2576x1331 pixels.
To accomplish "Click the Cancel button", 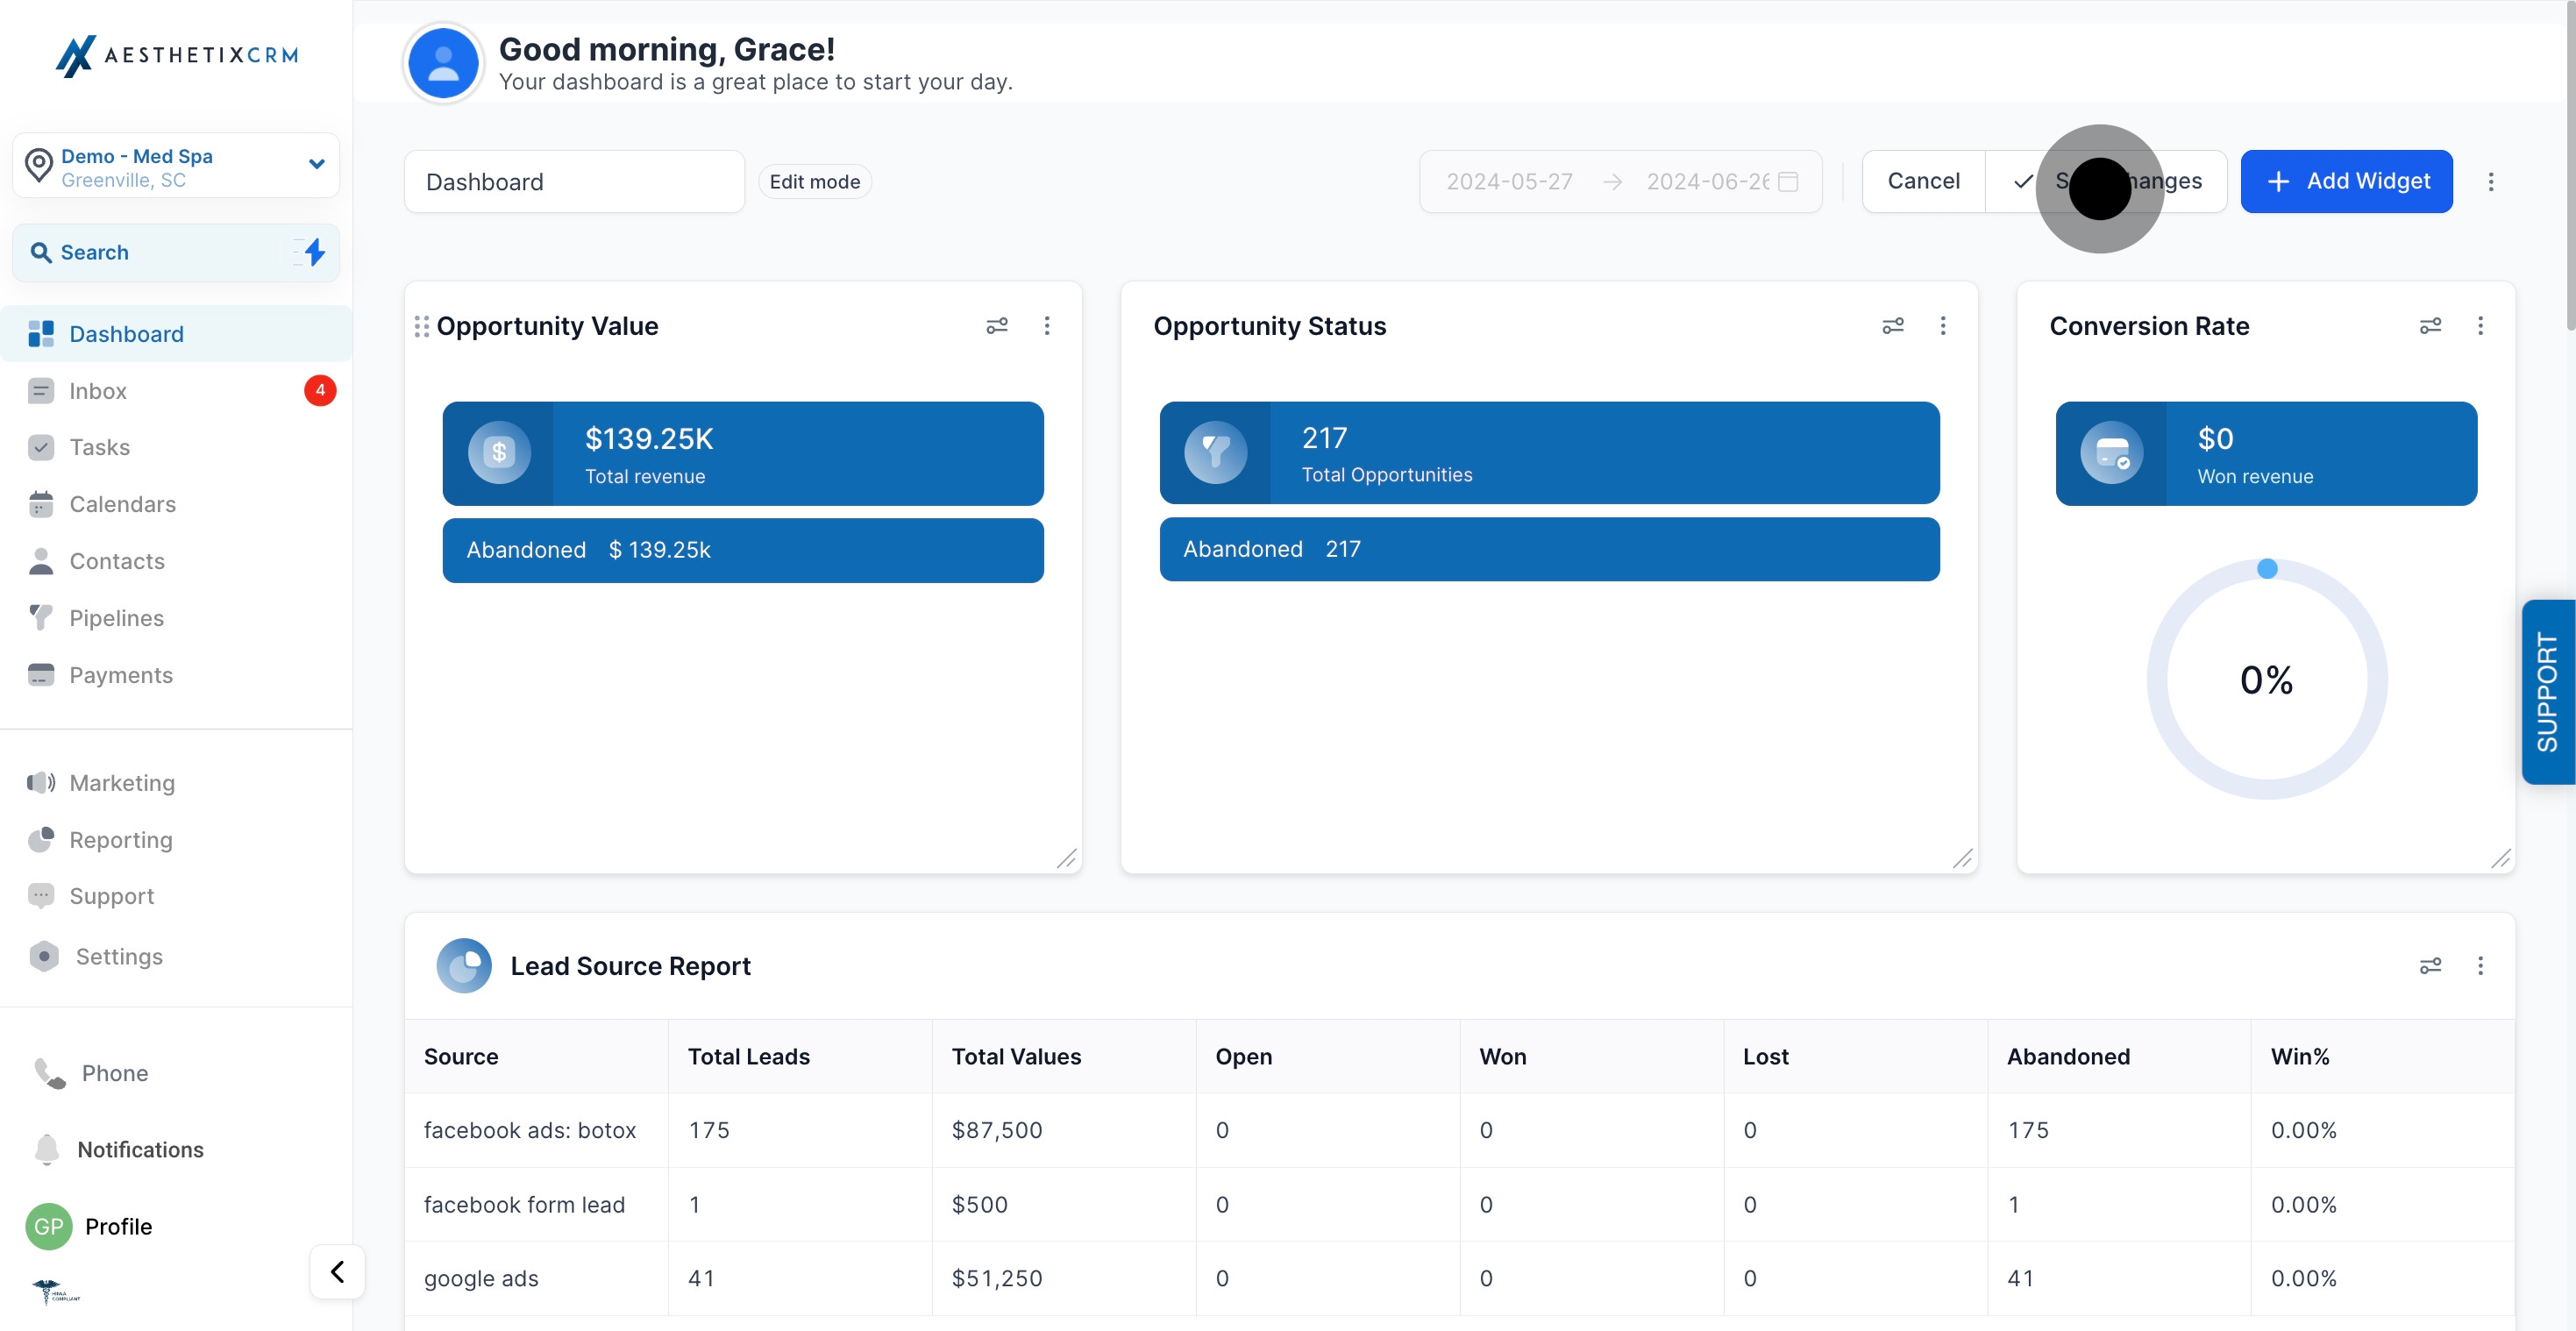I will (1923, 181).
